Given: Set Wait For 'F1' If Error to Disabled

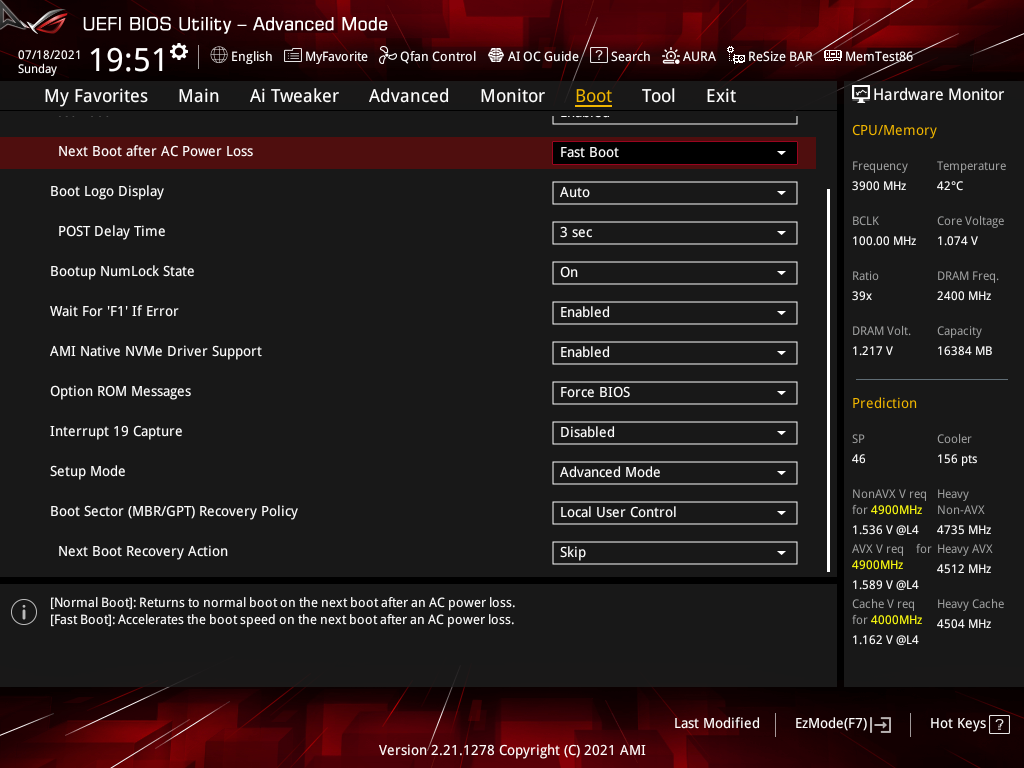Looking at the screenshot, I should coord(674,312).
